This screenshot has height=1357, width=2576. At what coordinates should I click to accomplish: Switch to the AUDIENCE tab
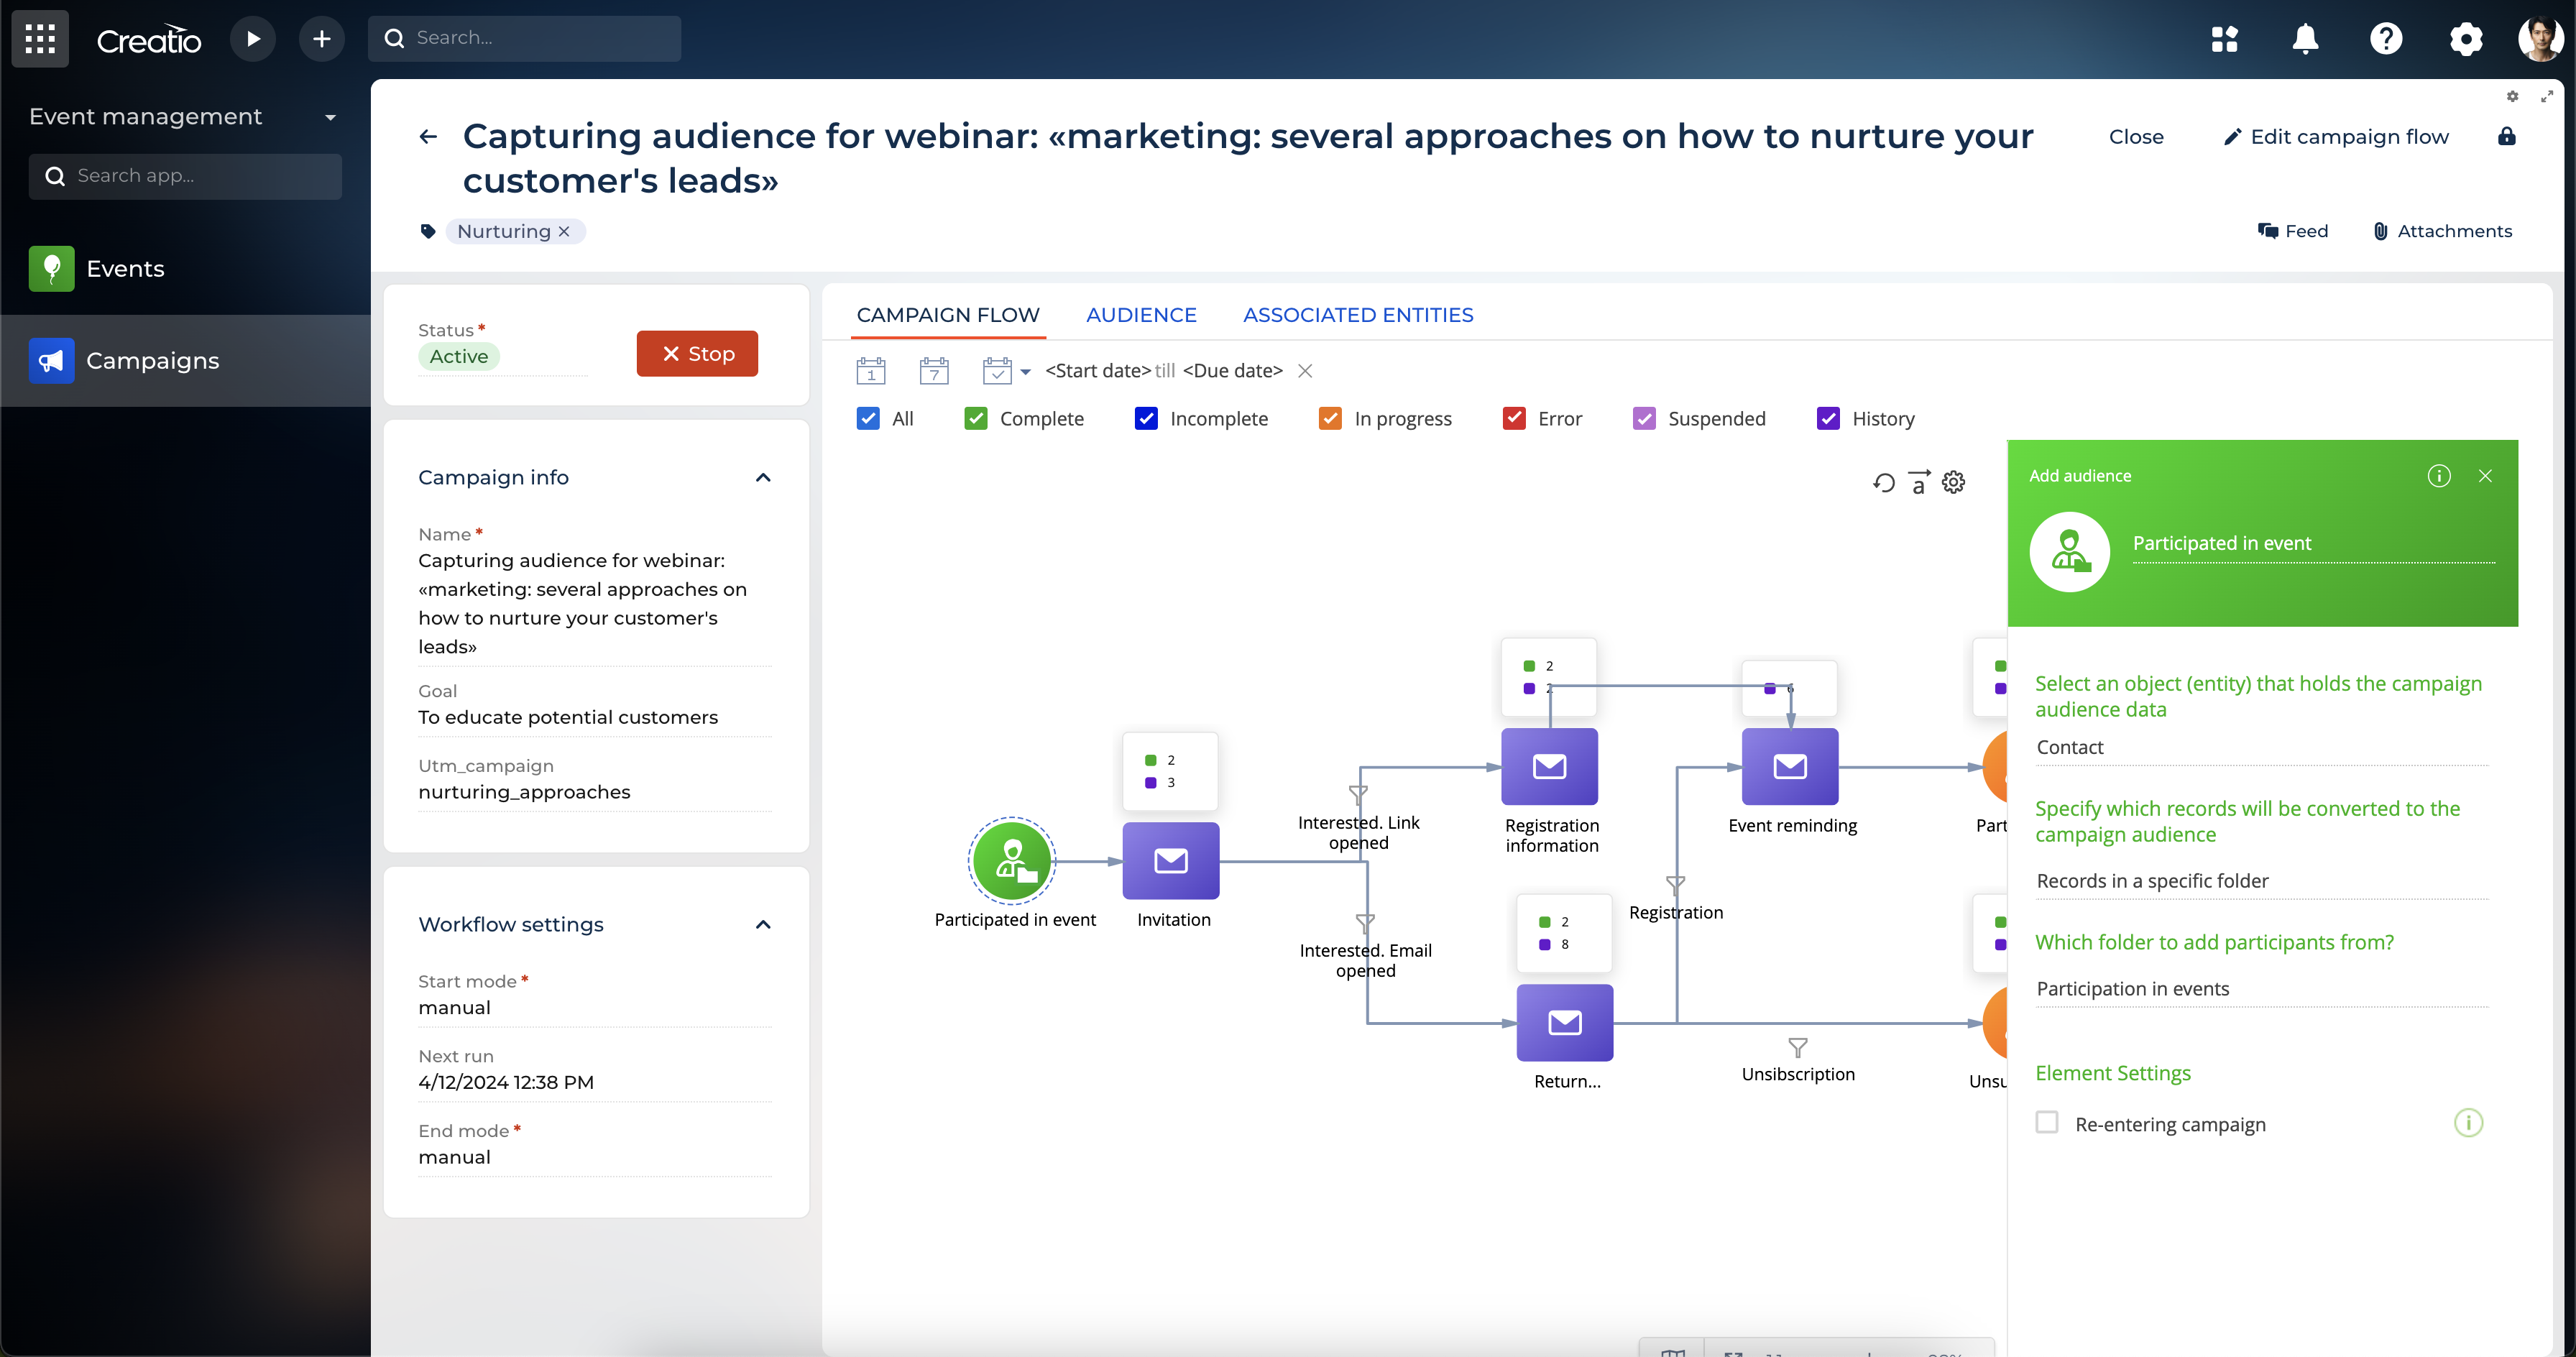1141,315
